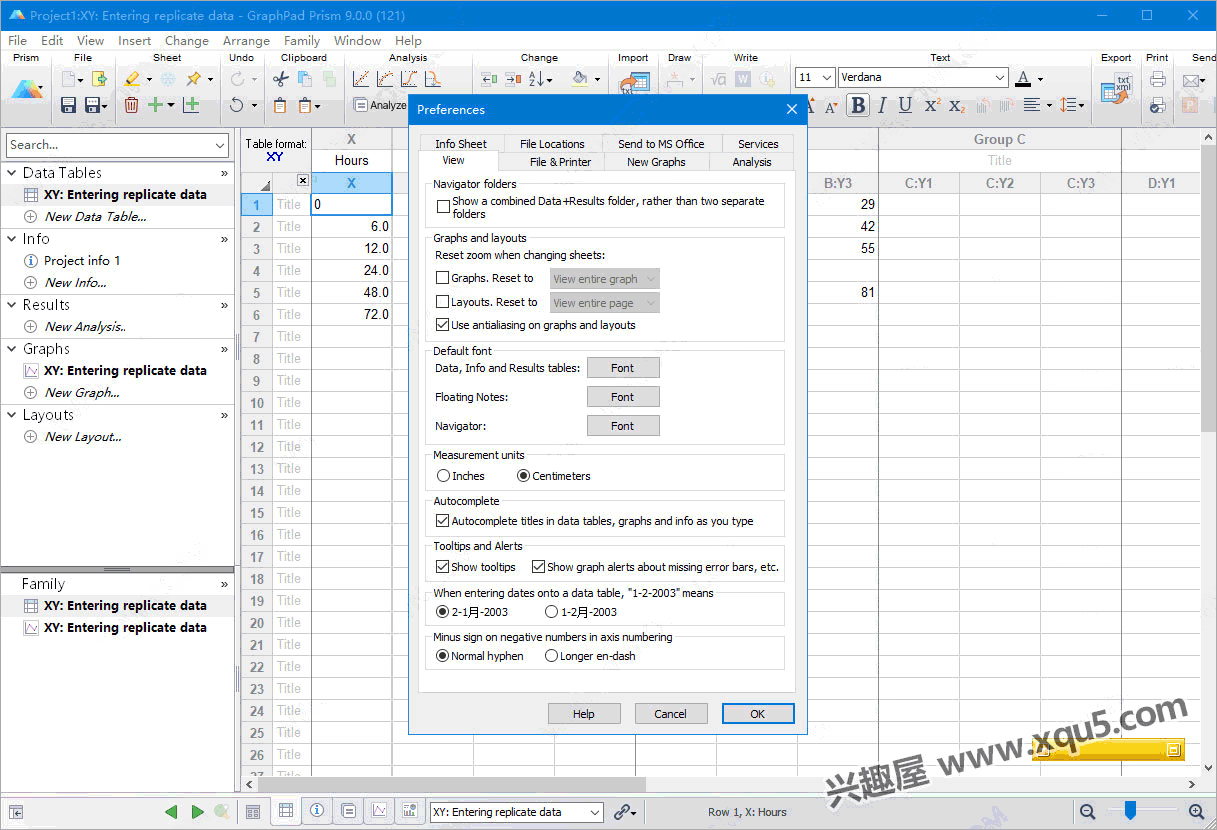Click the Delete sheet trash icon
1217x830 pixels.
[x=131, y=105]
